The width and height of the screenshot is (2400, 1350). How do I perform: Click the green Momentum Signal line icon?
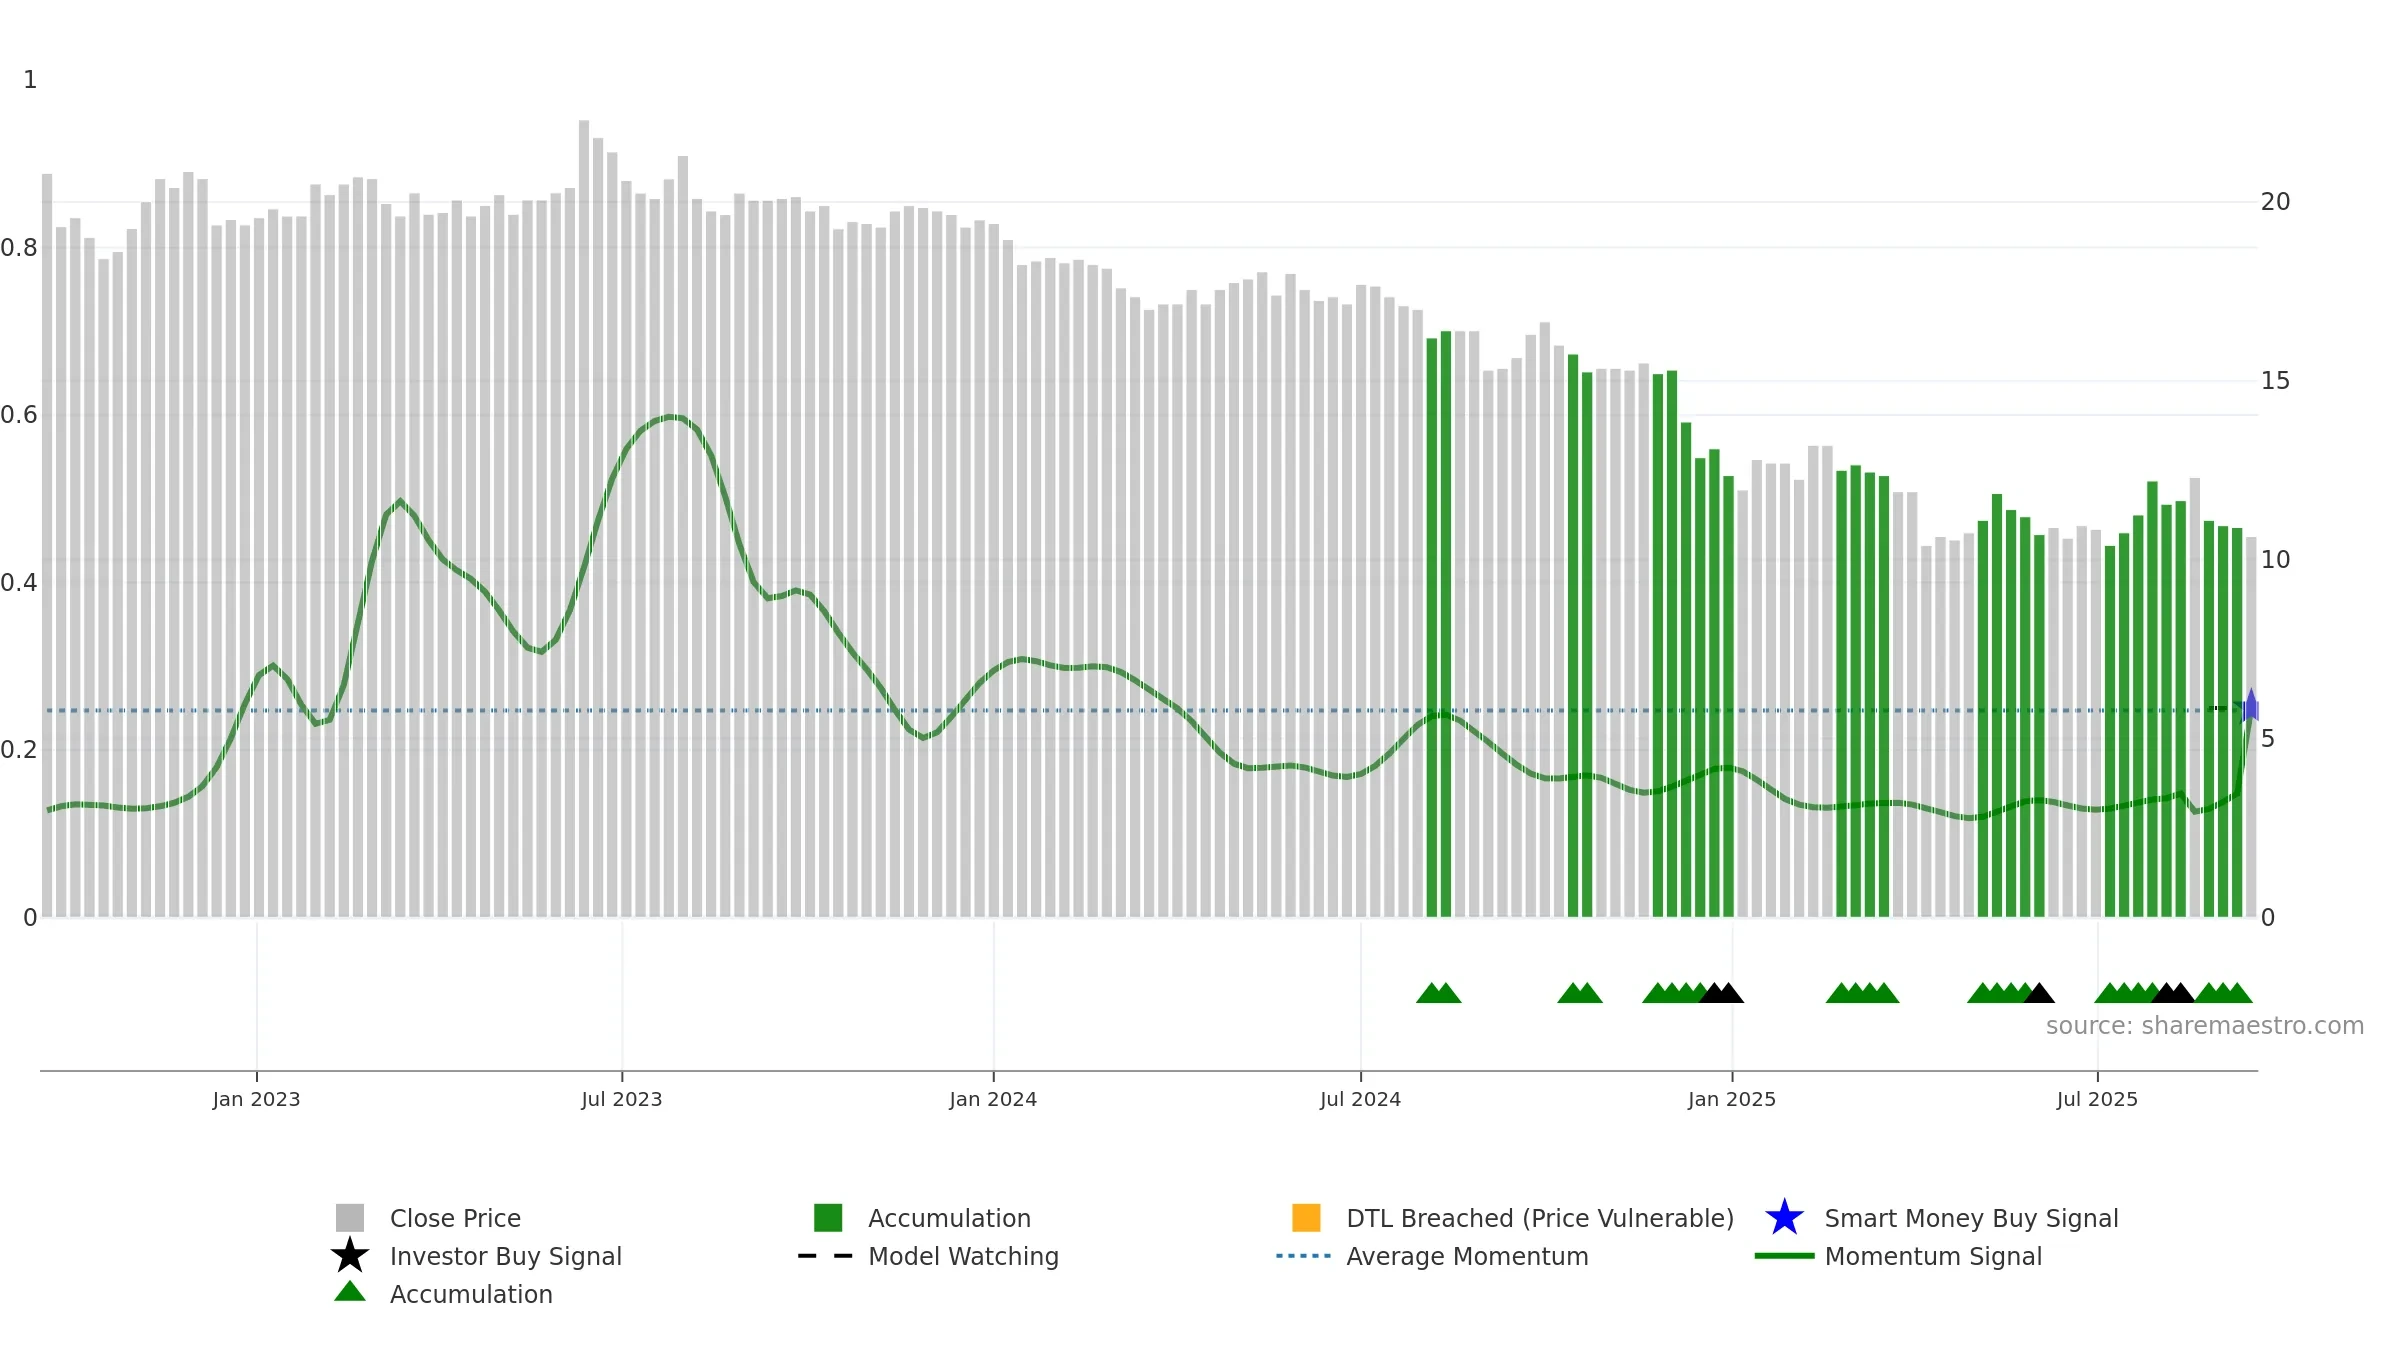(1784, 1256)
